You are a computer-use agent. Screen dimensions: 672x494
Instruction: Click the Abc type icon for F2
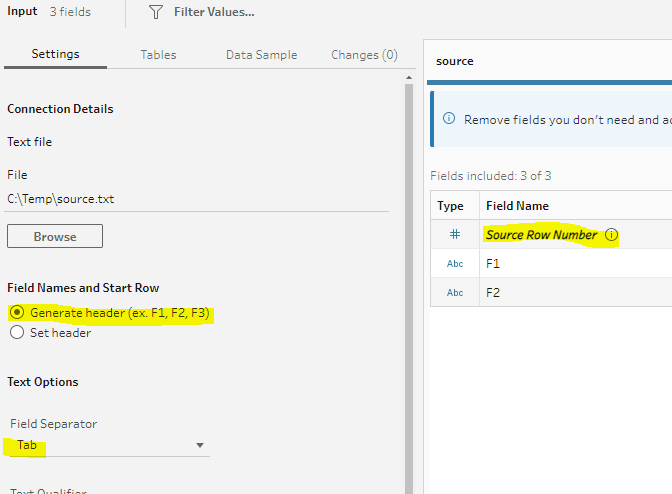pyautogui.click(x=455, y=293)
